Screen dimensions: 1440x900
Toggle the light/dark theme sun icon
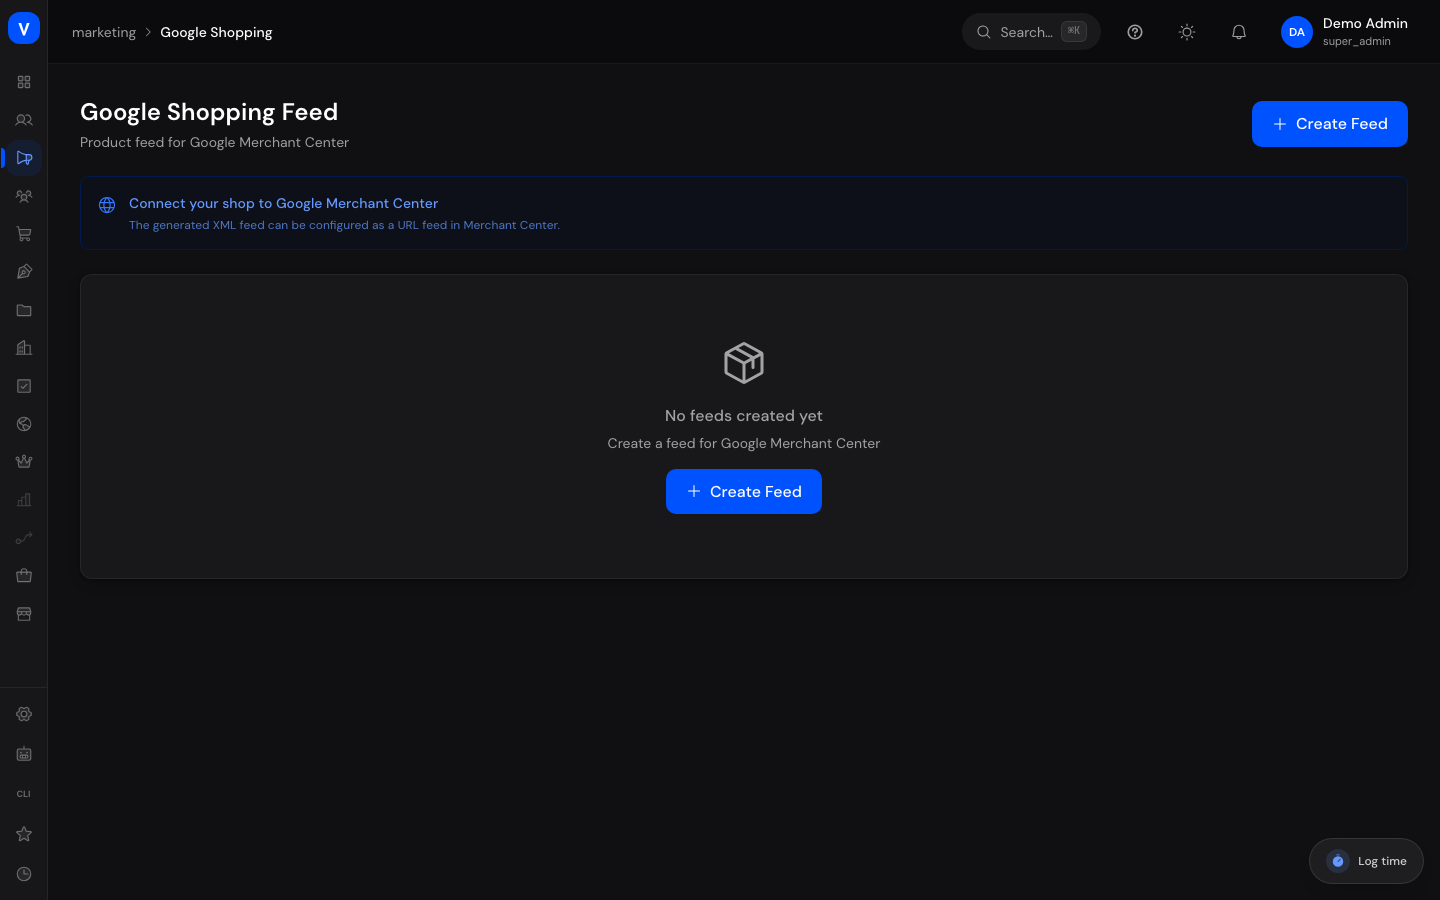[1187, 32]
